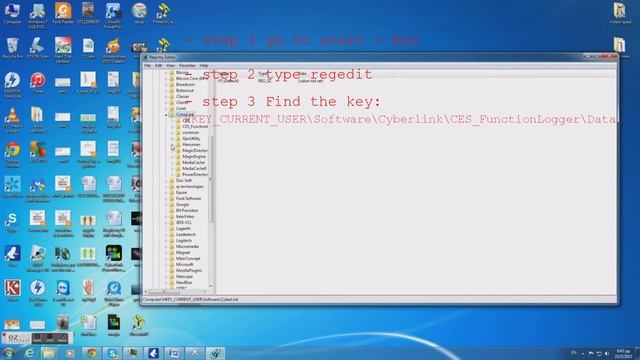This screenshot has width=640, height=360.
Task: Select the Hanuman key
Action: (191, 144)
